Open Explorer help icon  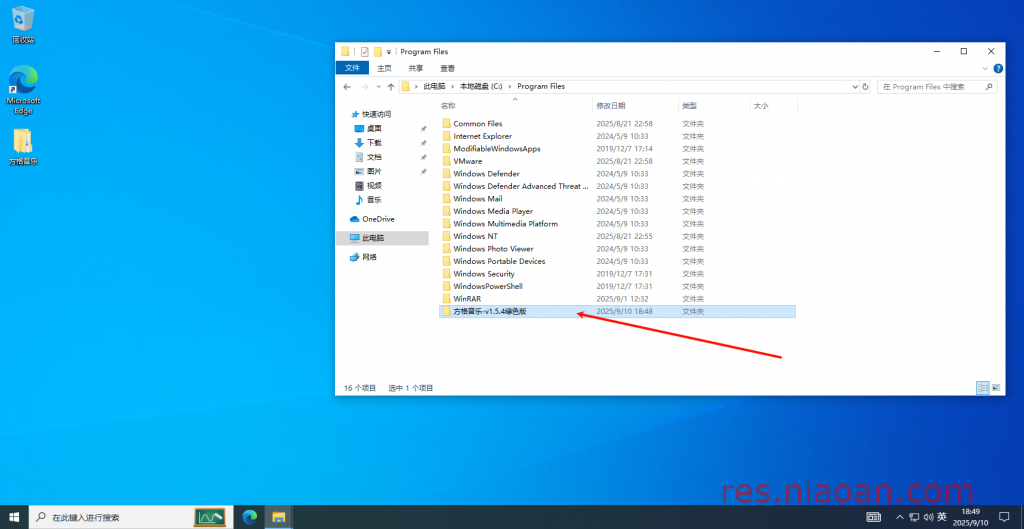tap(998, 69)
